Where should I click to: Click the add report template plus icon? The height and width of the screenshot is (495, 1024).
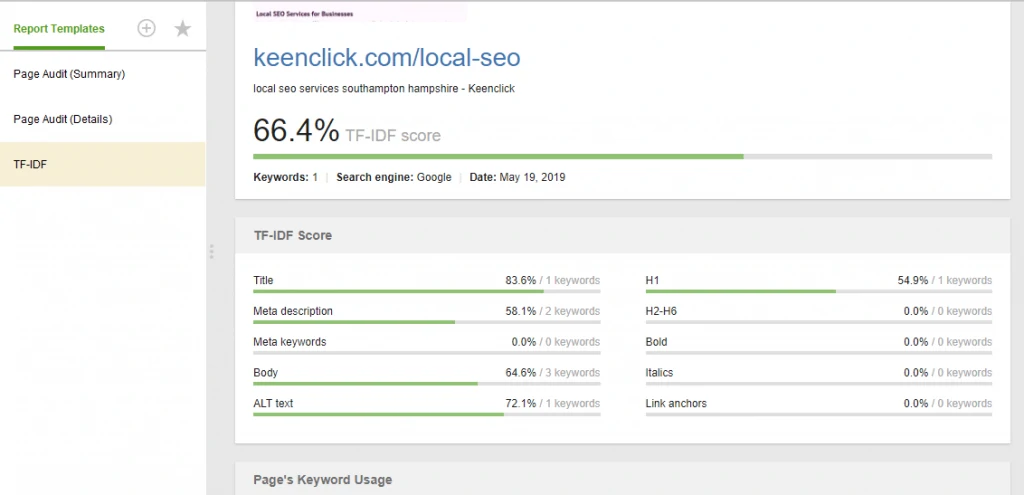146,28
